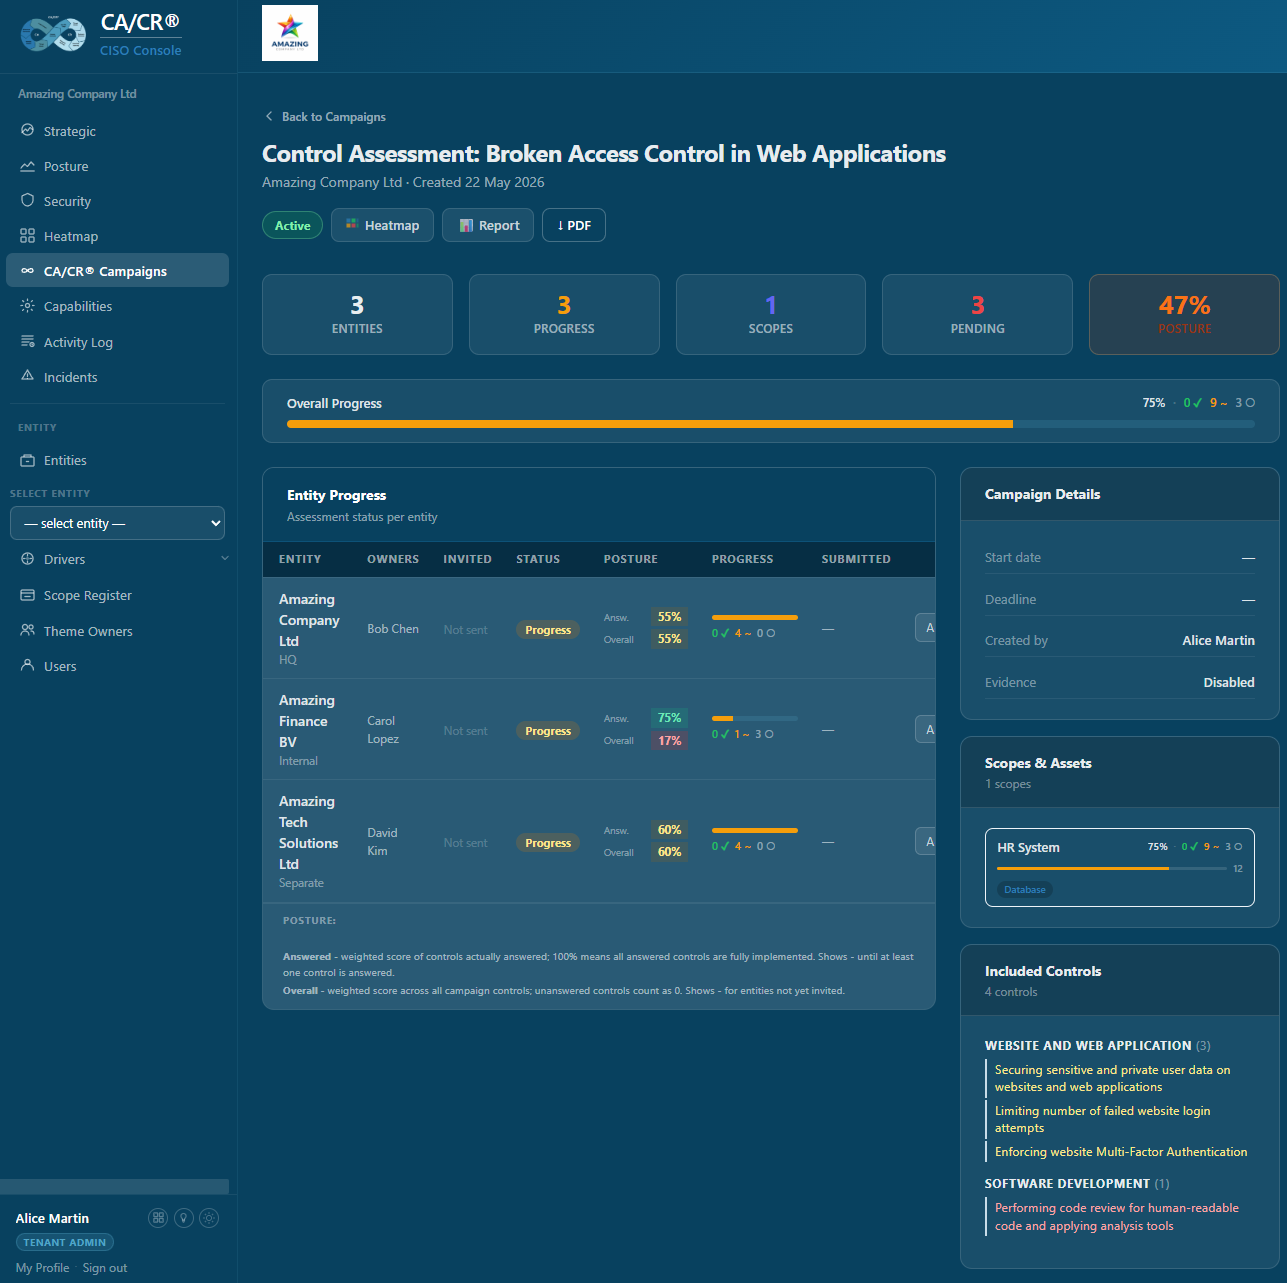This screenshot has height=1283, width=1287.
Task: Click owner Bob Chen
Action: [x=393, y=629]
